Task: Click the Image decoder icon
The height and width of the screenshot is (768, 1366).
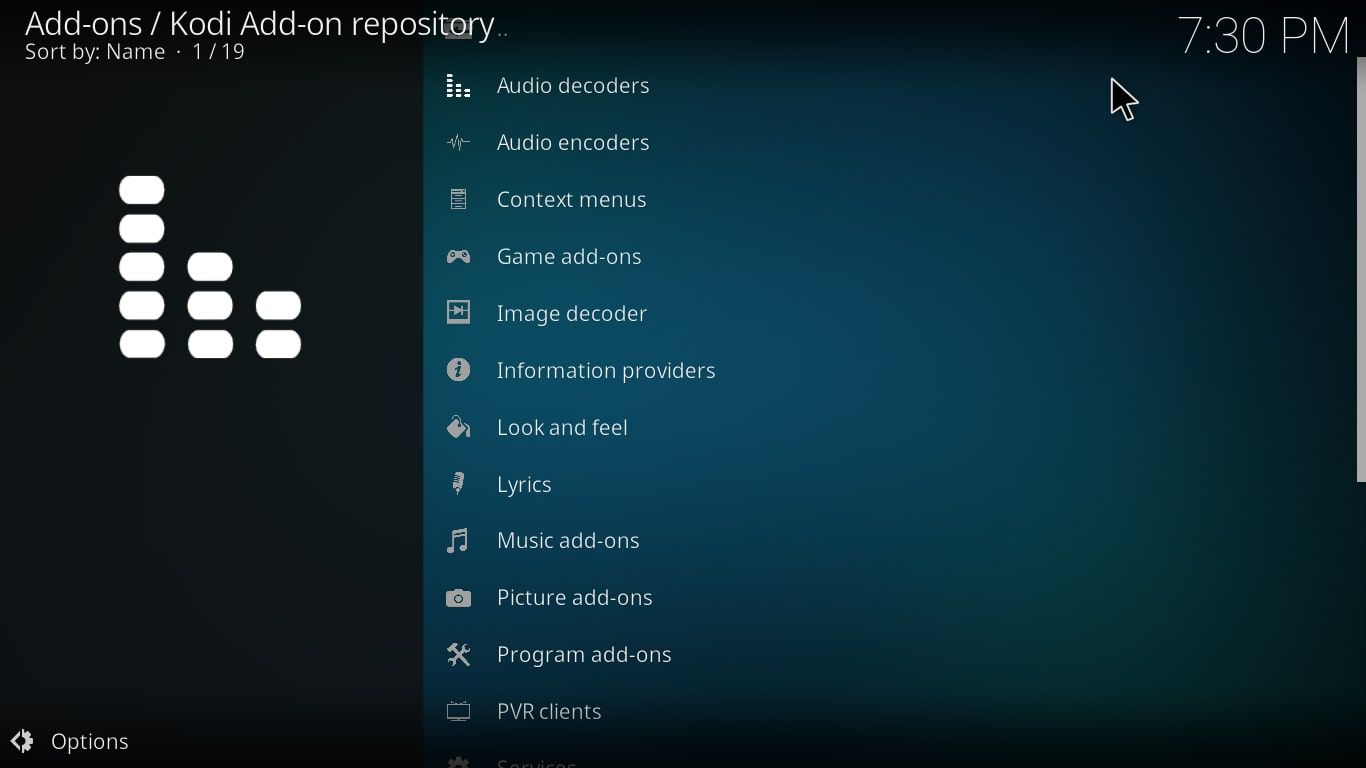Action: click(x=458, y=314)
